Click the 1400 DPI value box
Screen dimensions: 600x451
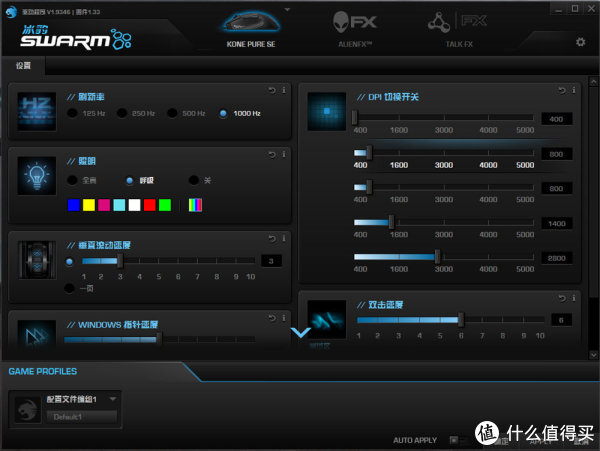click(x=557, y=223)
